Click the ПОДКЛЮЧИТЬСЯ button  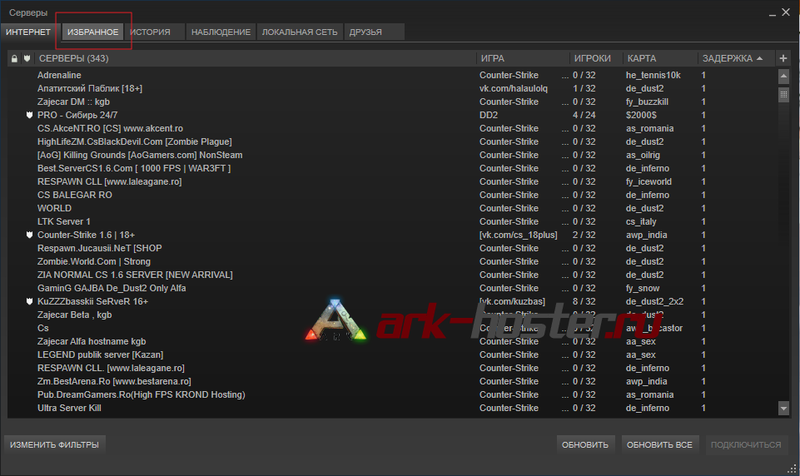tap(746, 445)
